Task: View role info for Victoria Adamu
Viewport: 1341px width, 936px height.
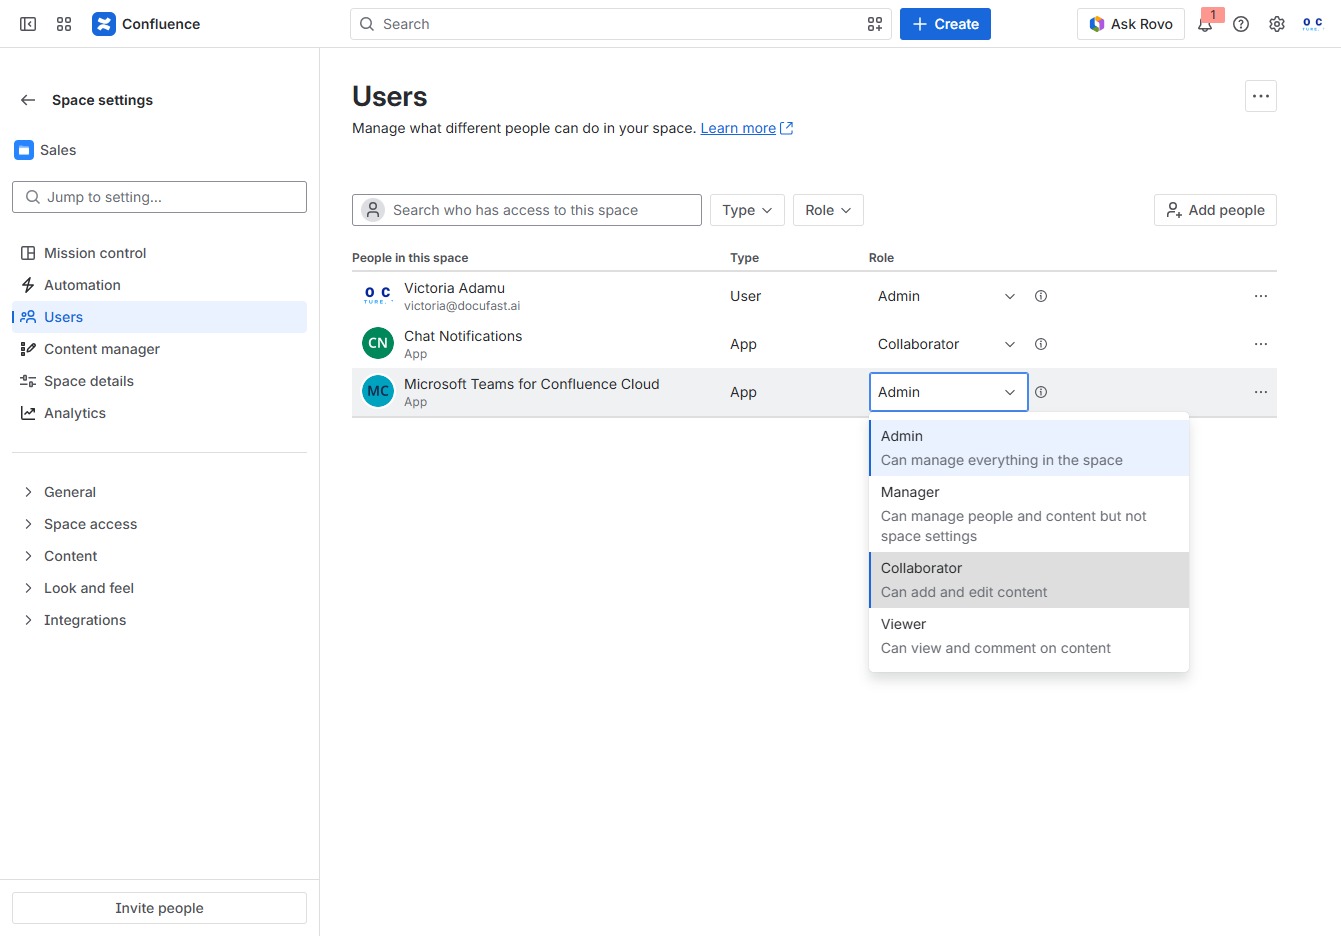Action: tap(1041, 296)
